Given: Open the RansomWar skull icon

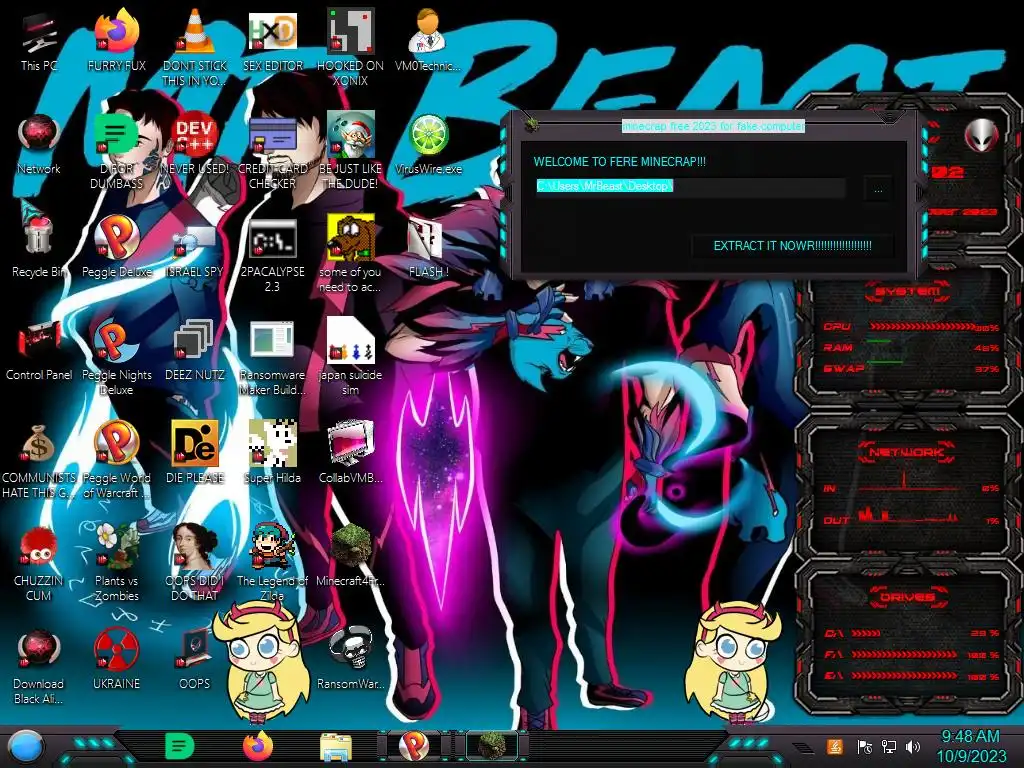Looking at the screenshot, I should pyautogui.click(x=350, y=660).
